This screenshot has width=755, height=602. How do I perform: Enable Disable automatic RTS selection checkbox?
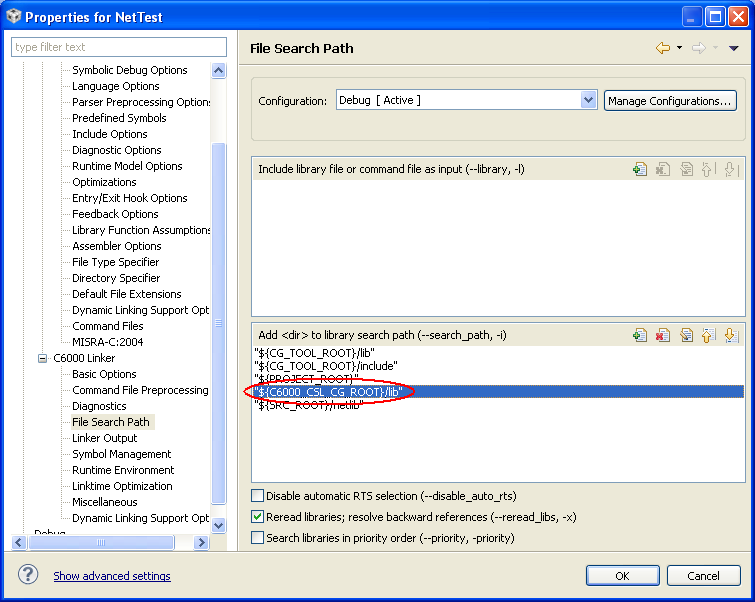coord(258,496)
